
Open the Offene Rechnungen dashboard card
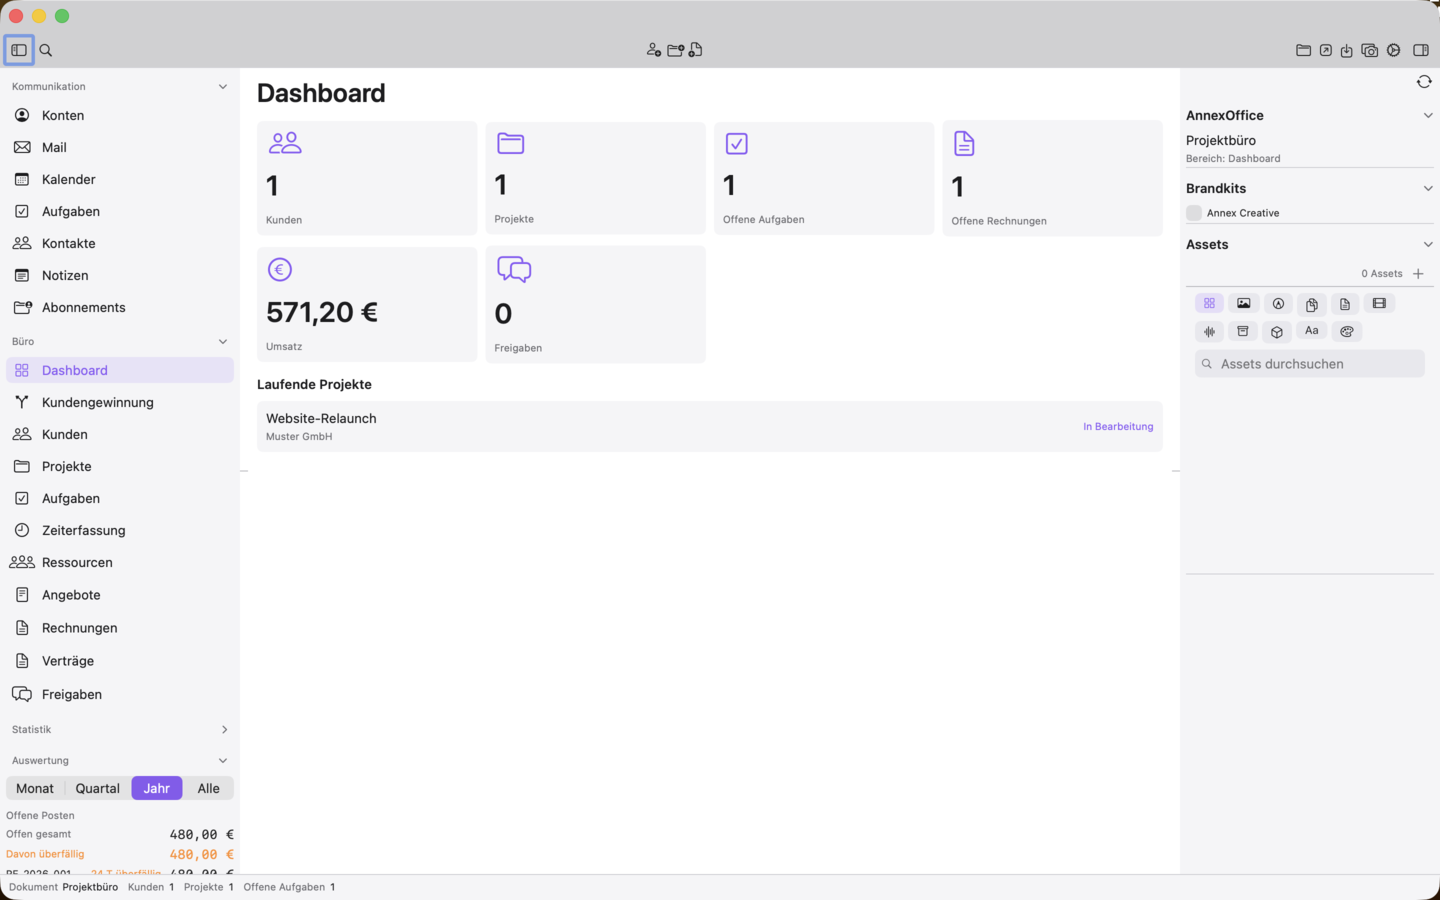(x=1053, y=179)
